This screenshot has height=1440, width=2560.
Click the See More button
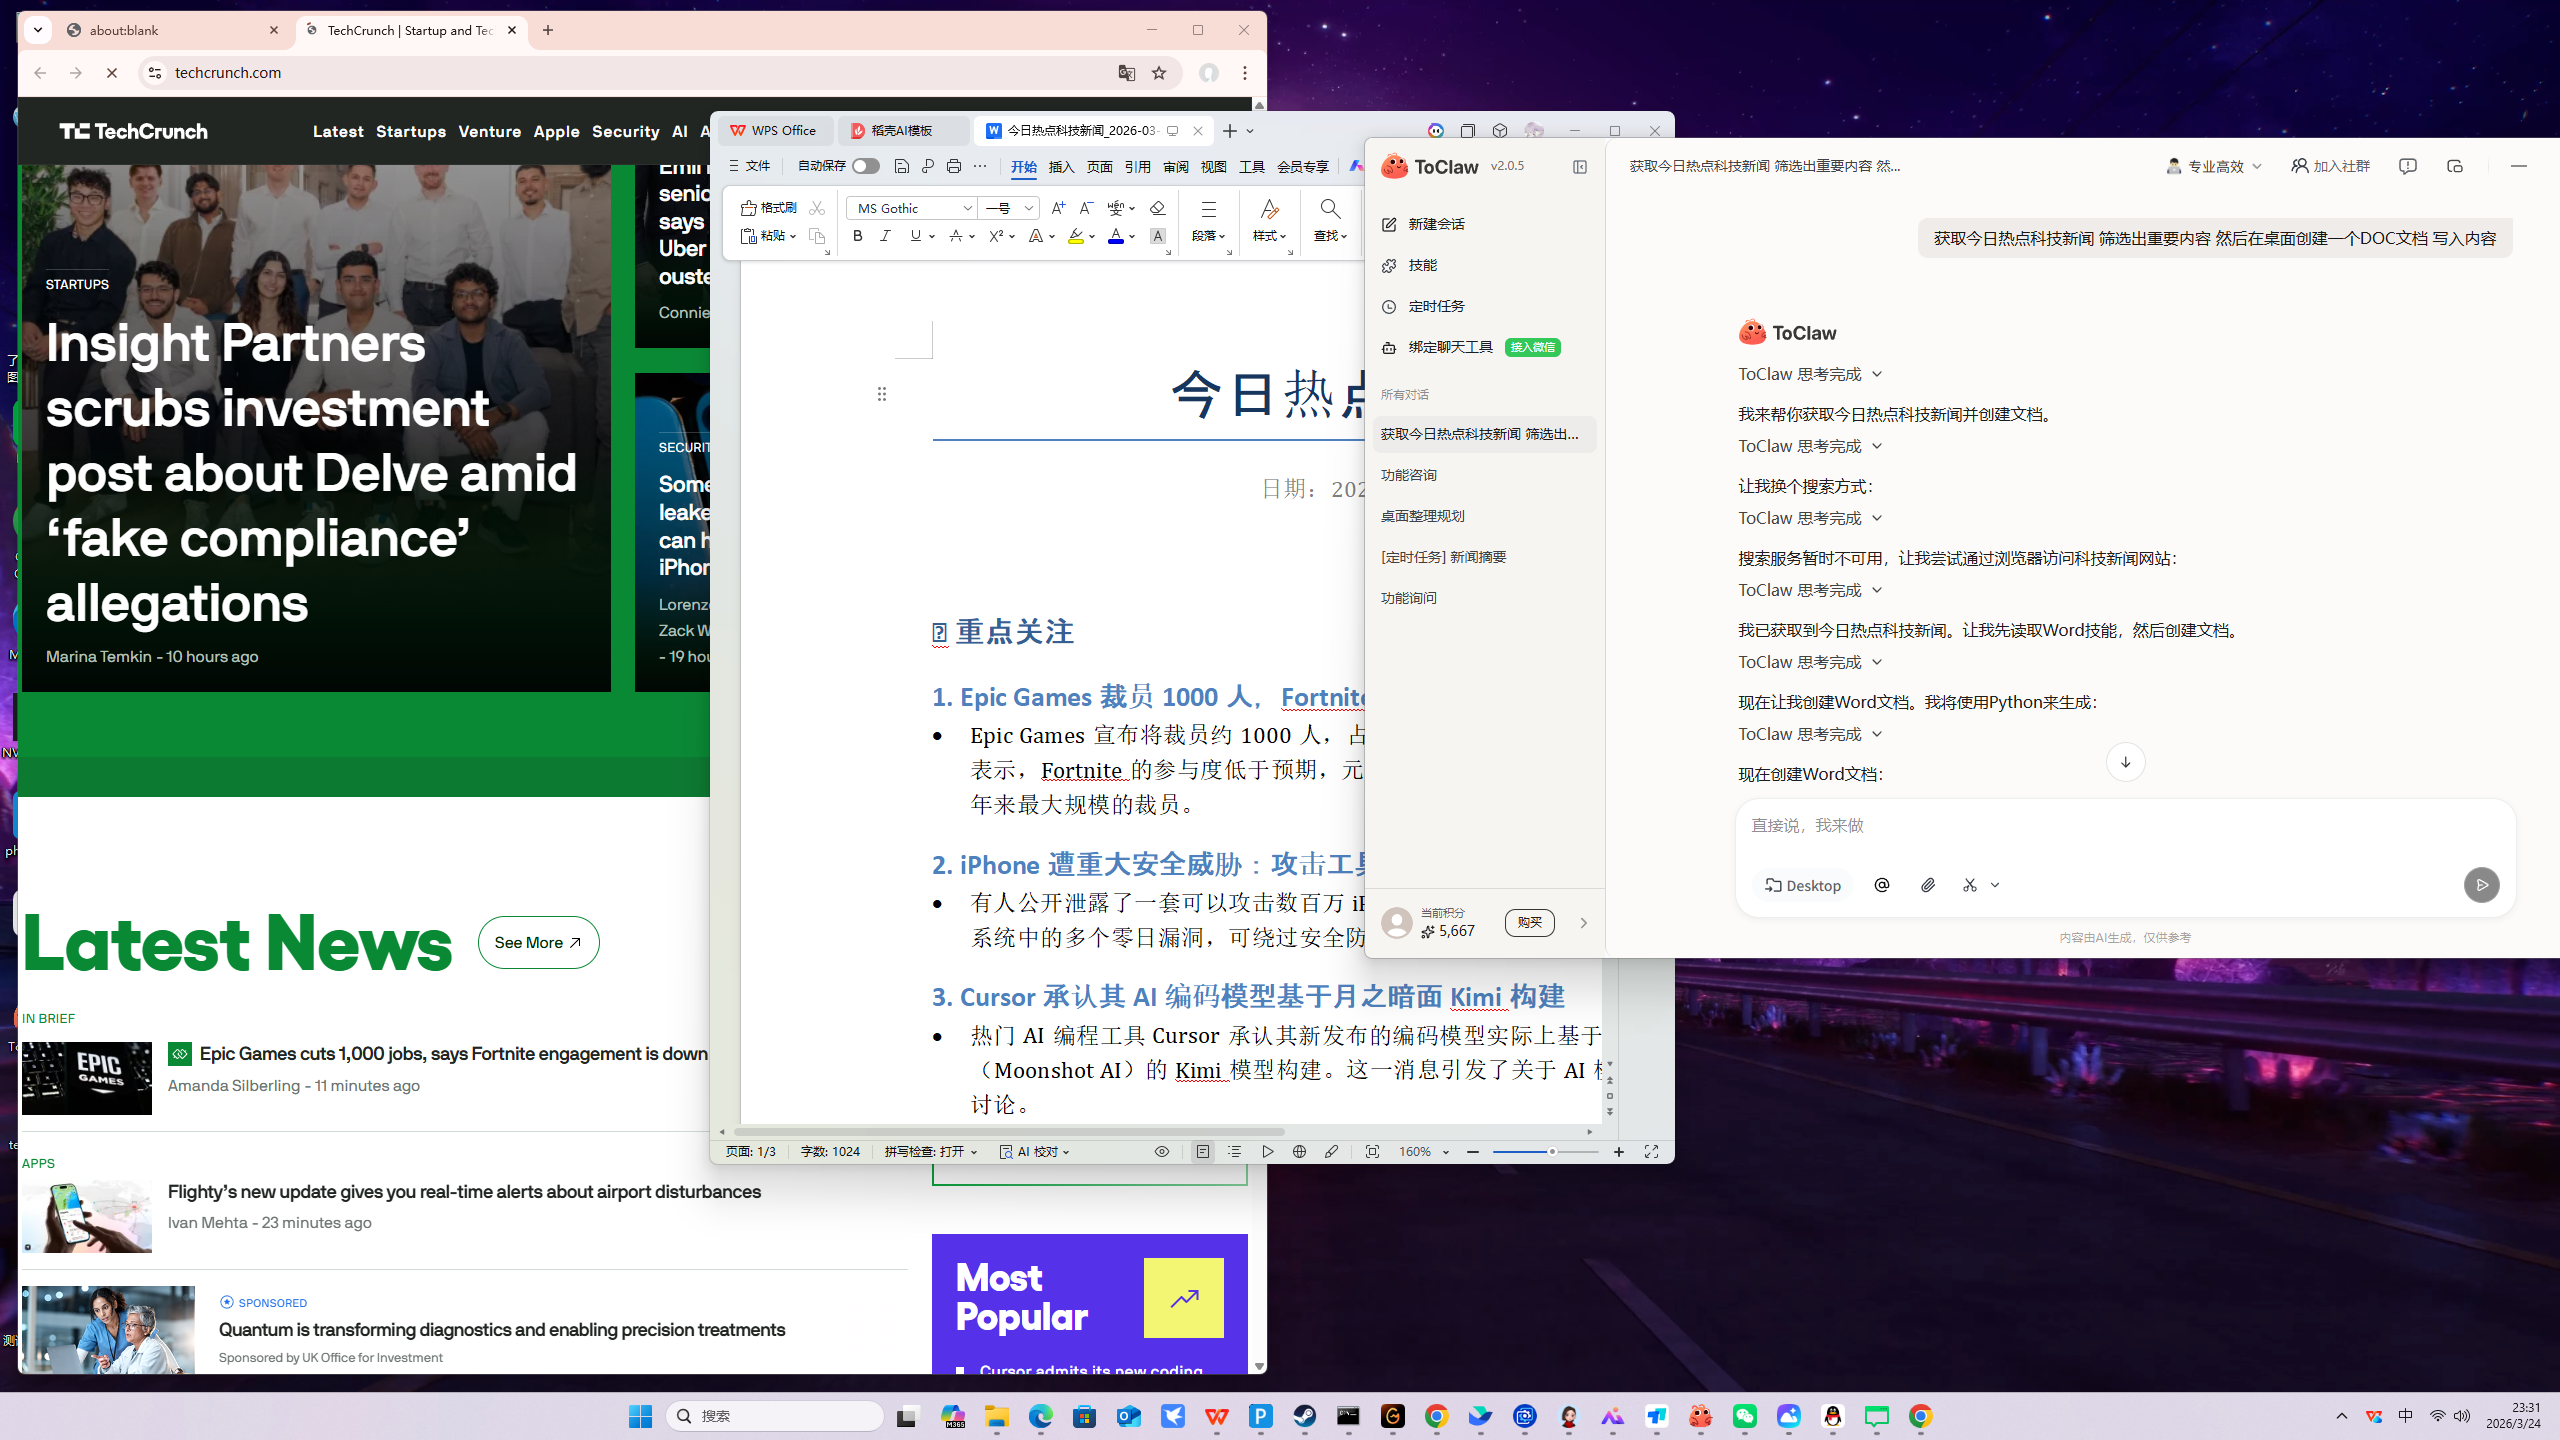click(538, 942)
